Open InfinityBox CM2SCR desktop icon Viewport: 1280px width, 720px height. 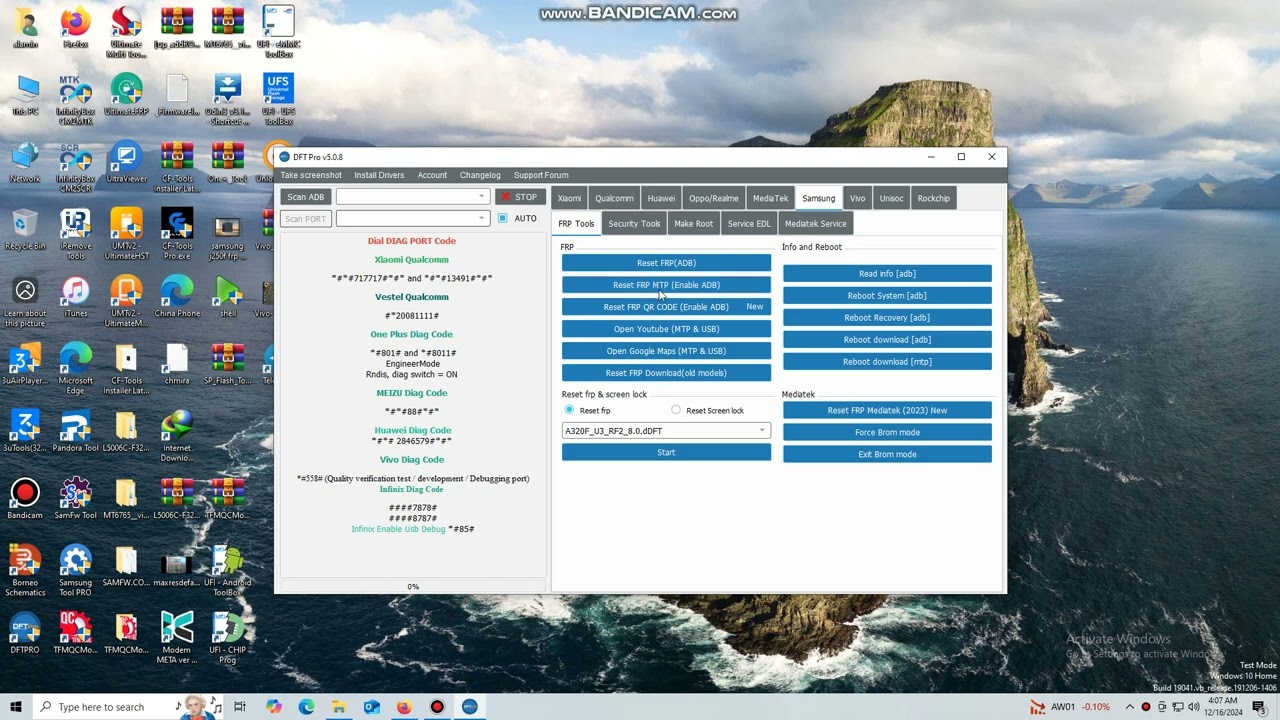coord(75,168)
